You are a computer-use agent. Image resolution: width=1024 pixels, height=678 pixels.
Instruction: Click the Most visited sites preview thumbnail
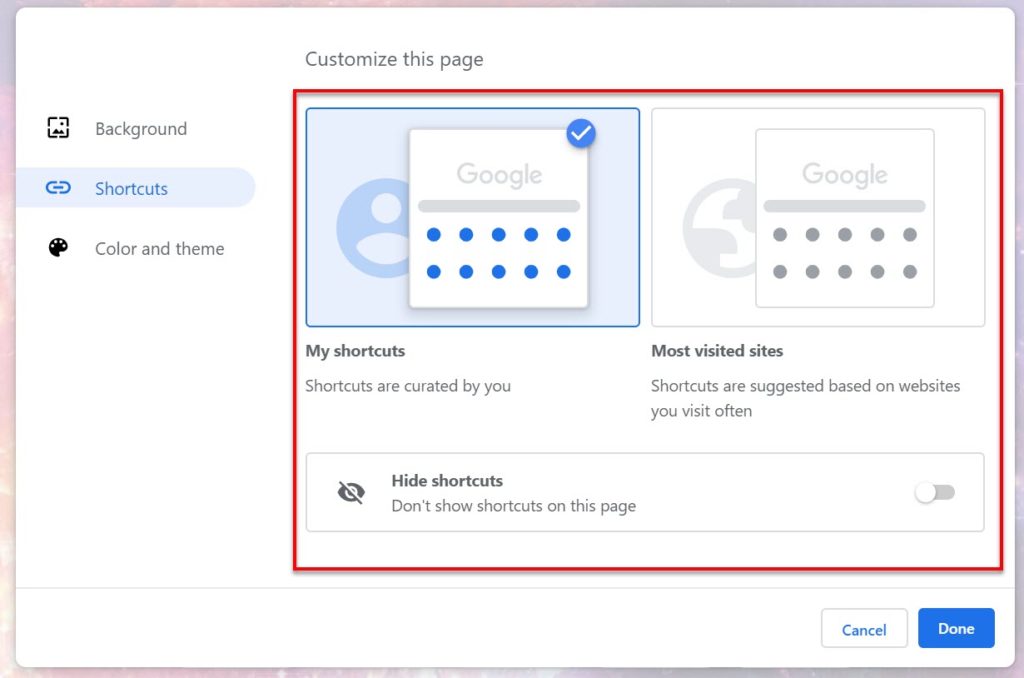click(x=843, y=216)
